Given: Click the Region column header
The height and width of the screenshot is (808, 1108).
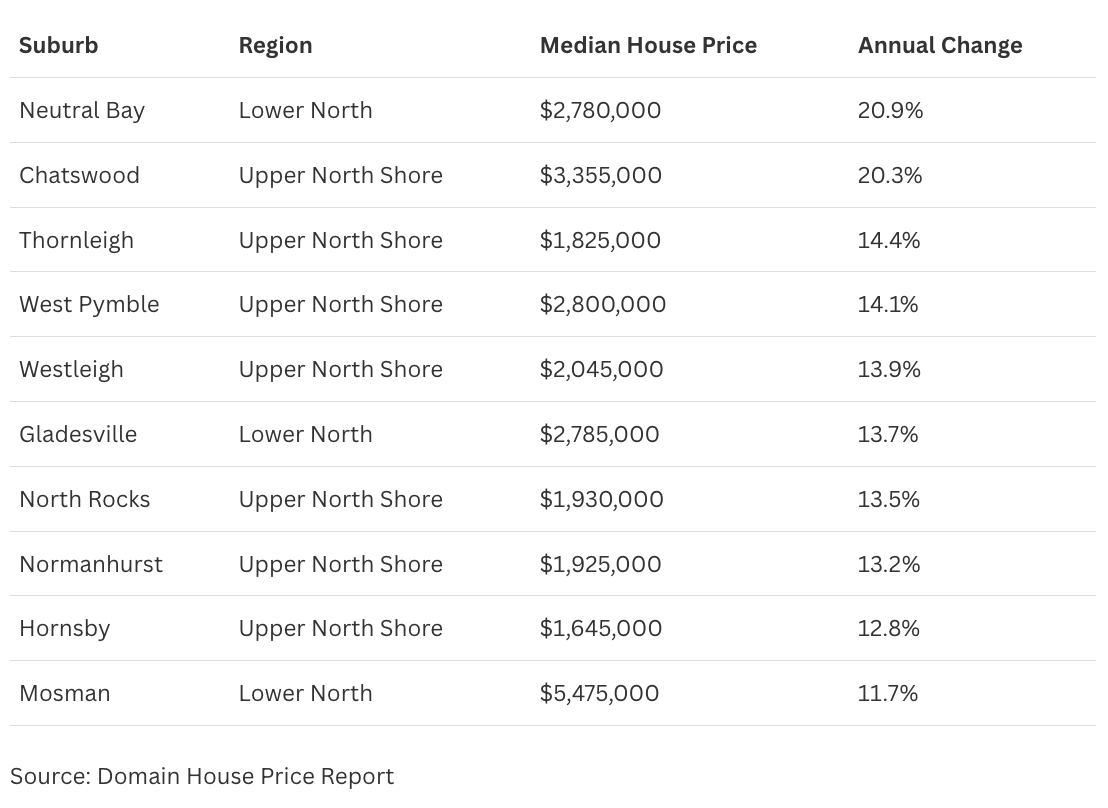Looking at the screenshot, I should pyautogui.click(x=275, y=45).
